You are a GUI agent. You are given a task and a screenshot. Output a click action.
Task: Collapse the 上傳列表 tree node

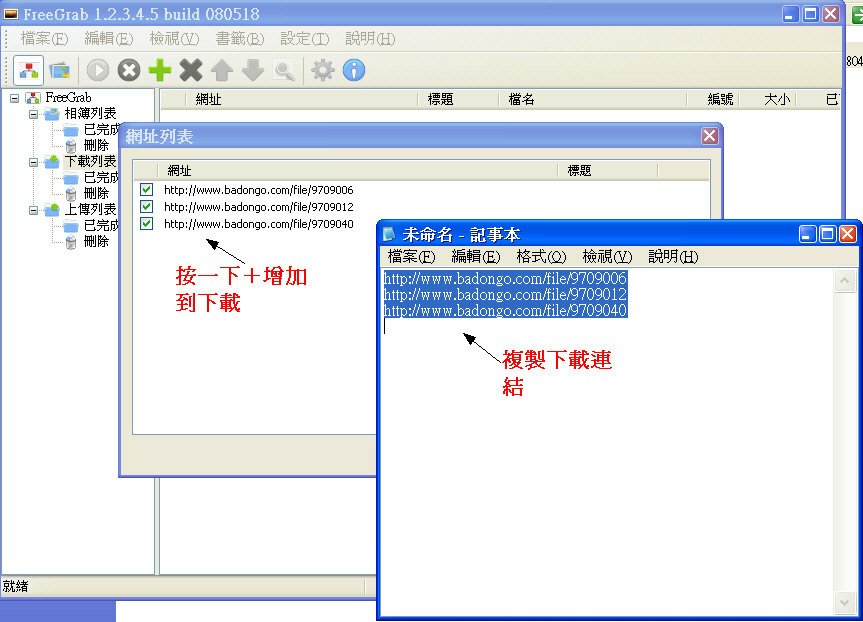[x=34, y=210]
